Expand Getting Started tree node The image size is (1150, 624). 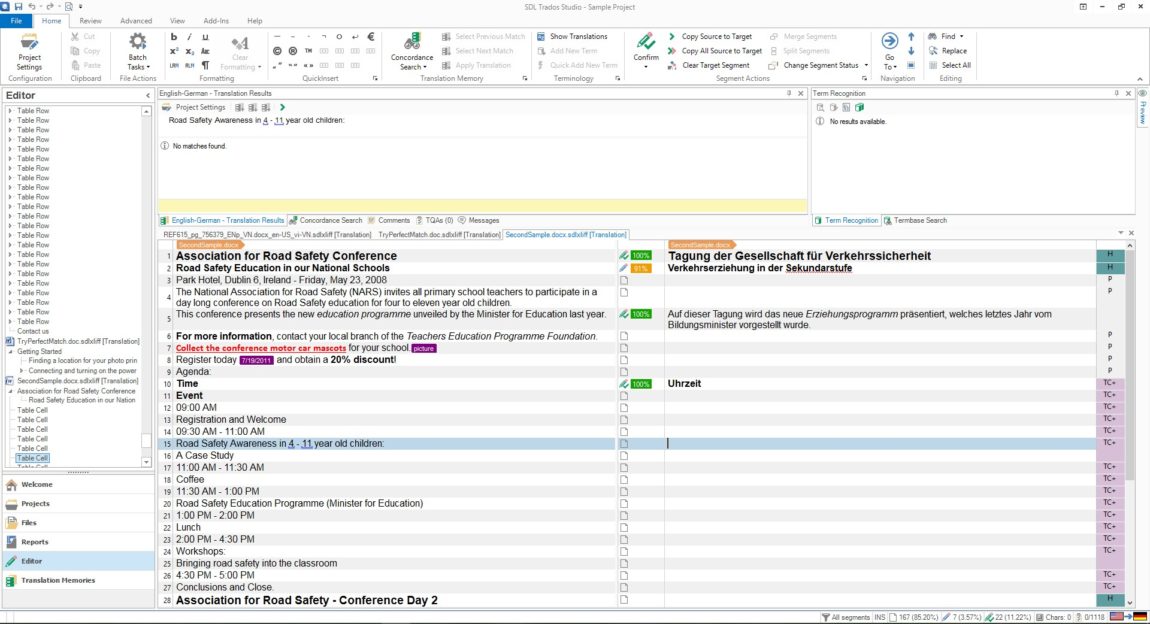11,351
